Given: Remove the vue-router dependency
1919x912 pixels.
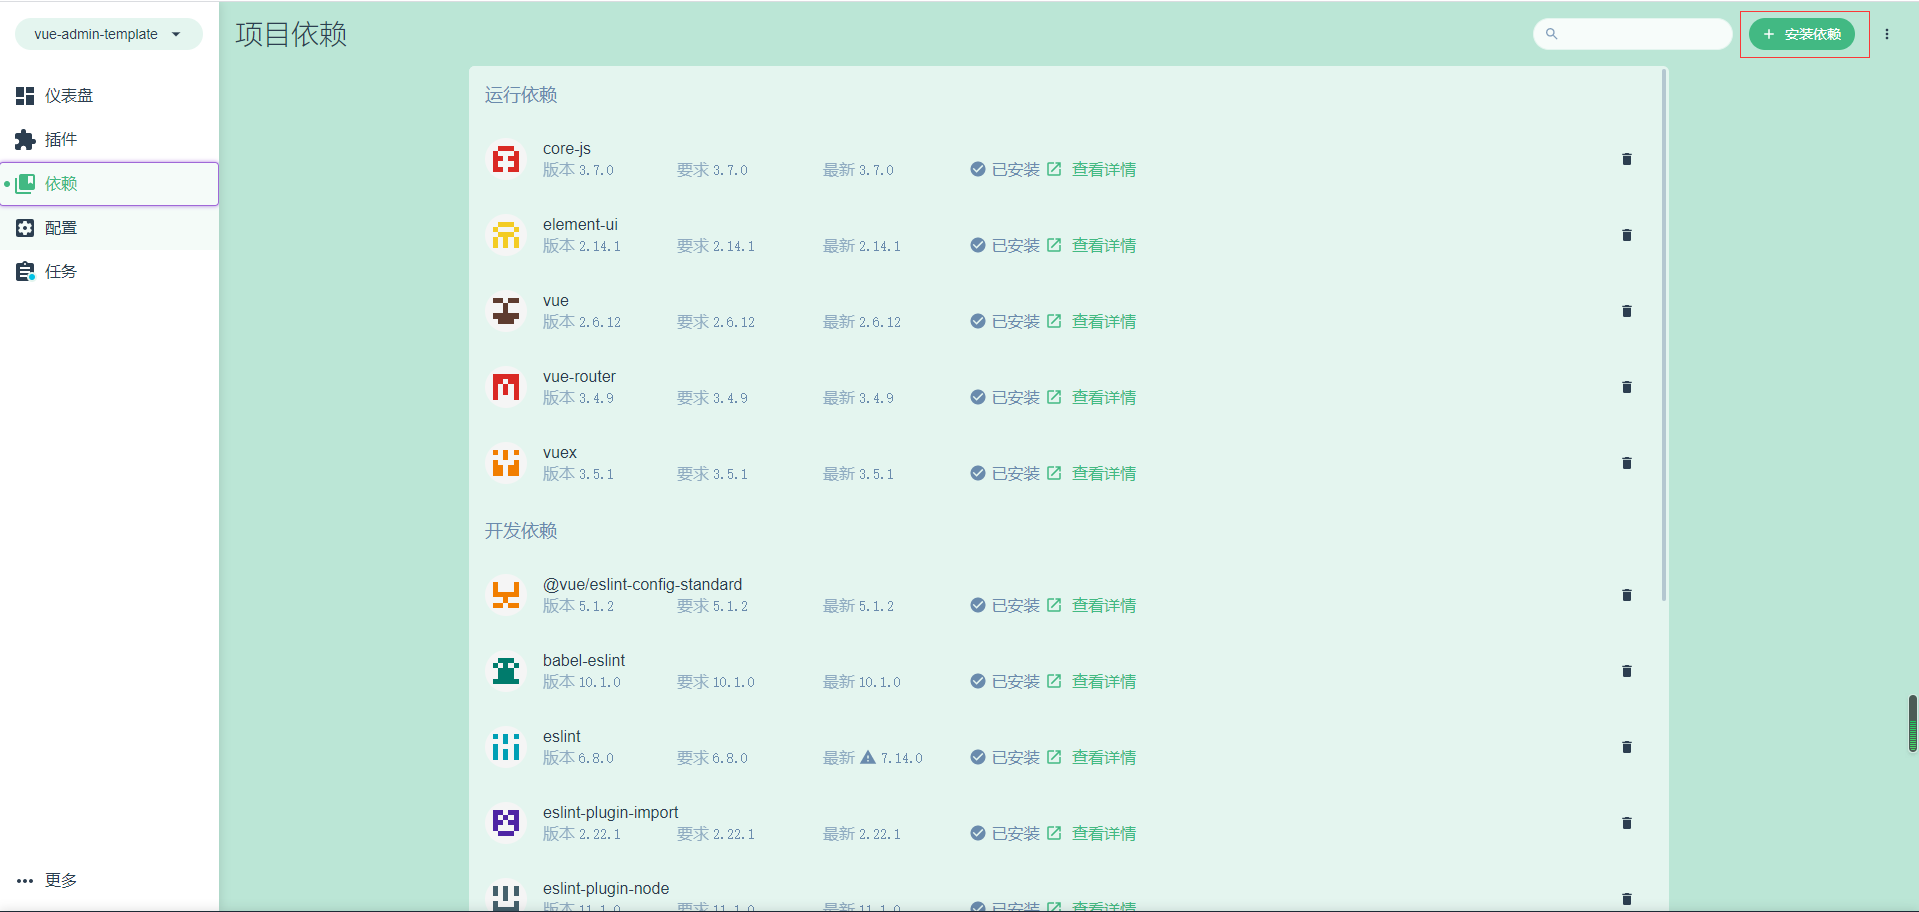Looking at the screenshot, I should point(1627,387).
